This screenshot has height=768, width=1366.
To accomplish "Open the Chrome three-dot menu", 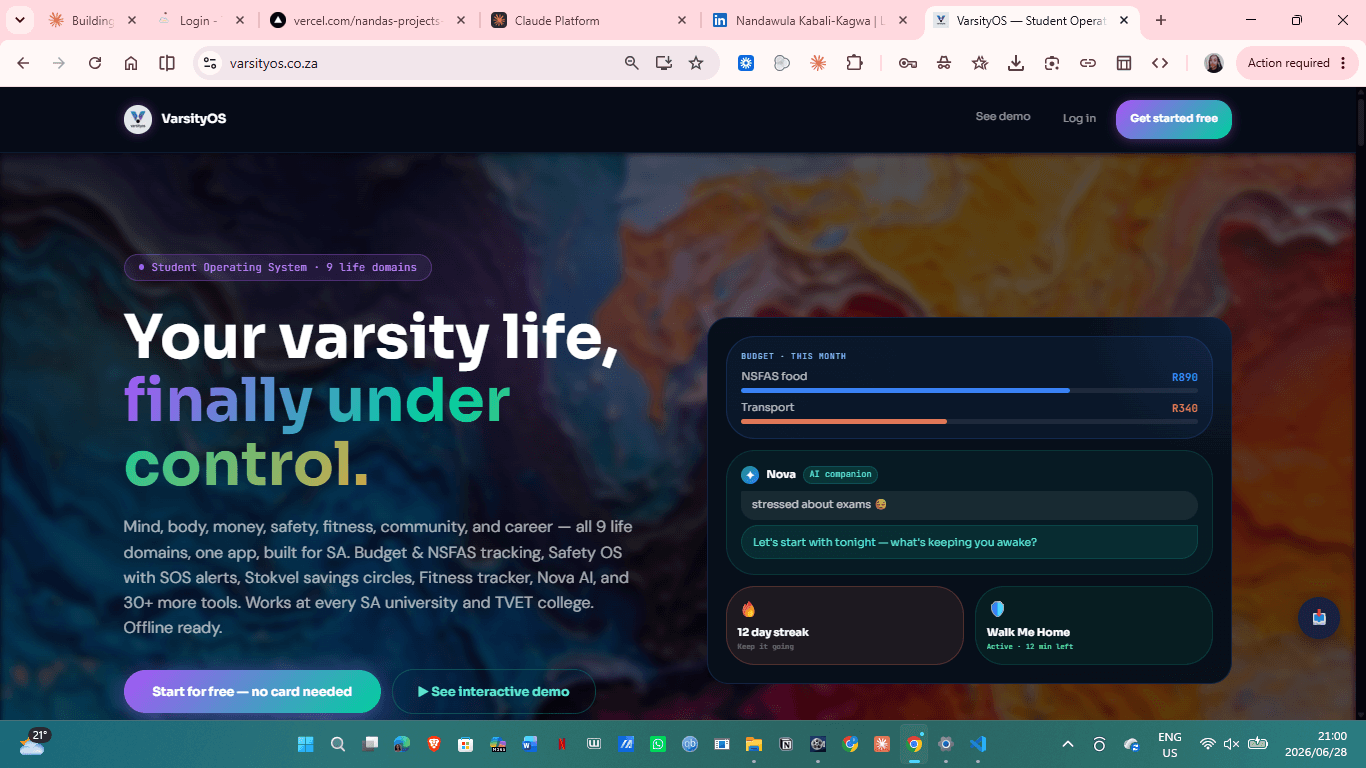I will (x=1343, y=63).
